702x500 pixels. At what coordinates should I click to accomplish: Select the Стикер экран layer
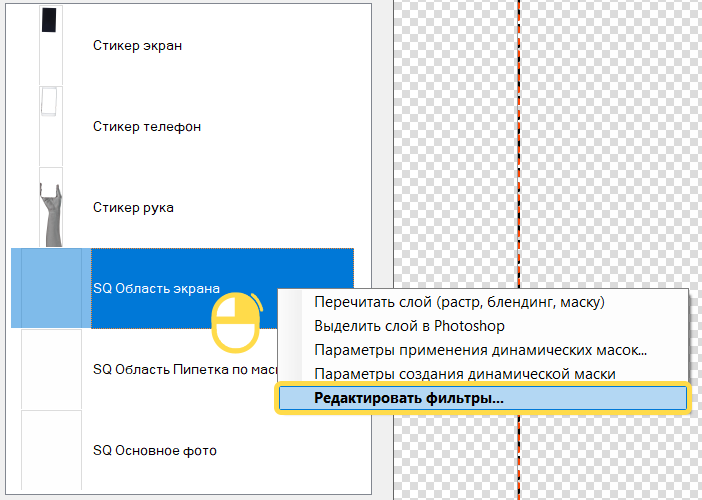tap(137, 46)
